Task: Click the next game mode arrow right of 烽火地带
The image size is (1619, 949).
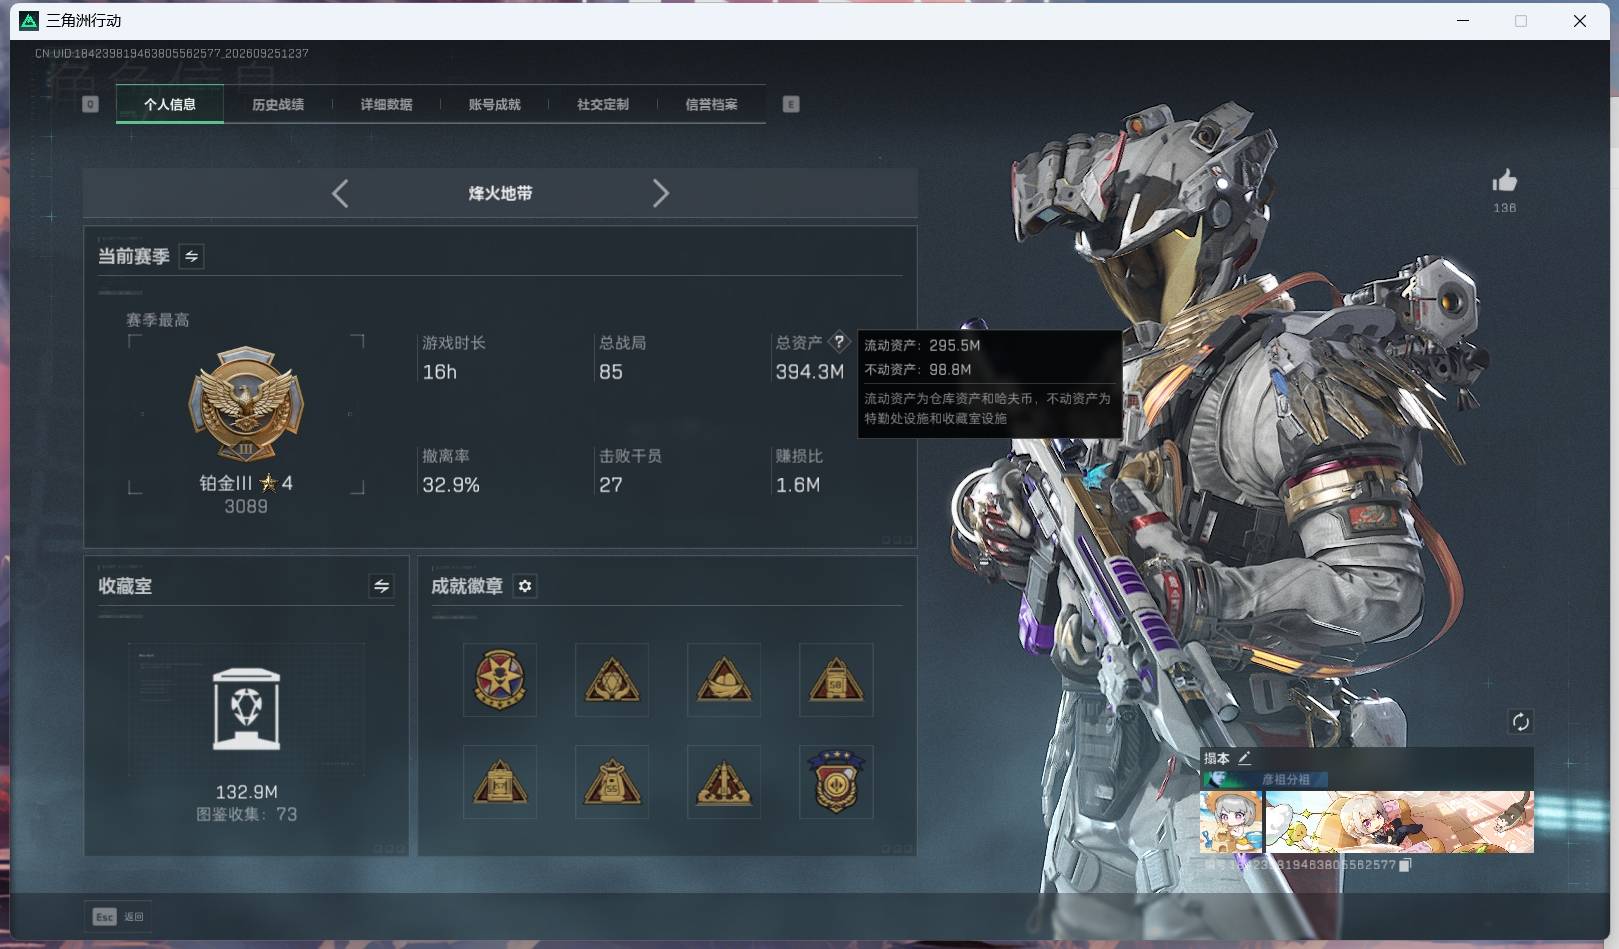Action: point(660,193)
